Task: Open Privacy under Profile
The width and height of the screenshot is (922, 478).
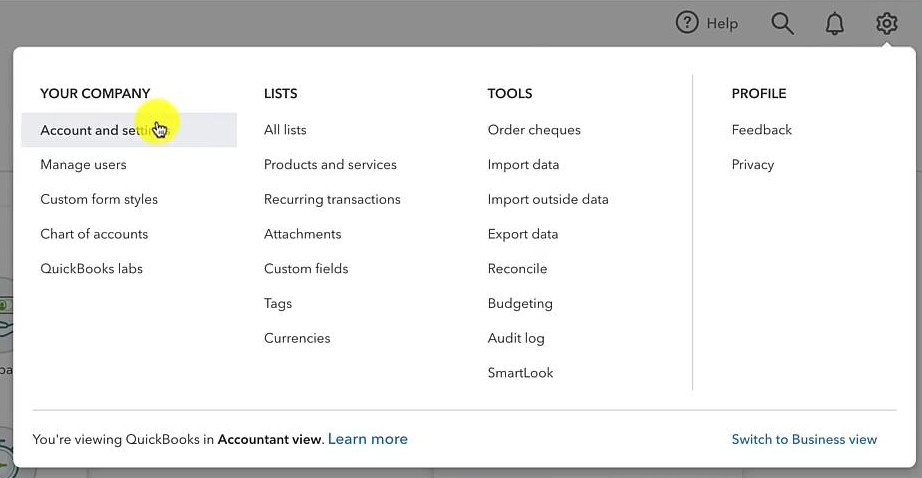Action: (753, 165)
